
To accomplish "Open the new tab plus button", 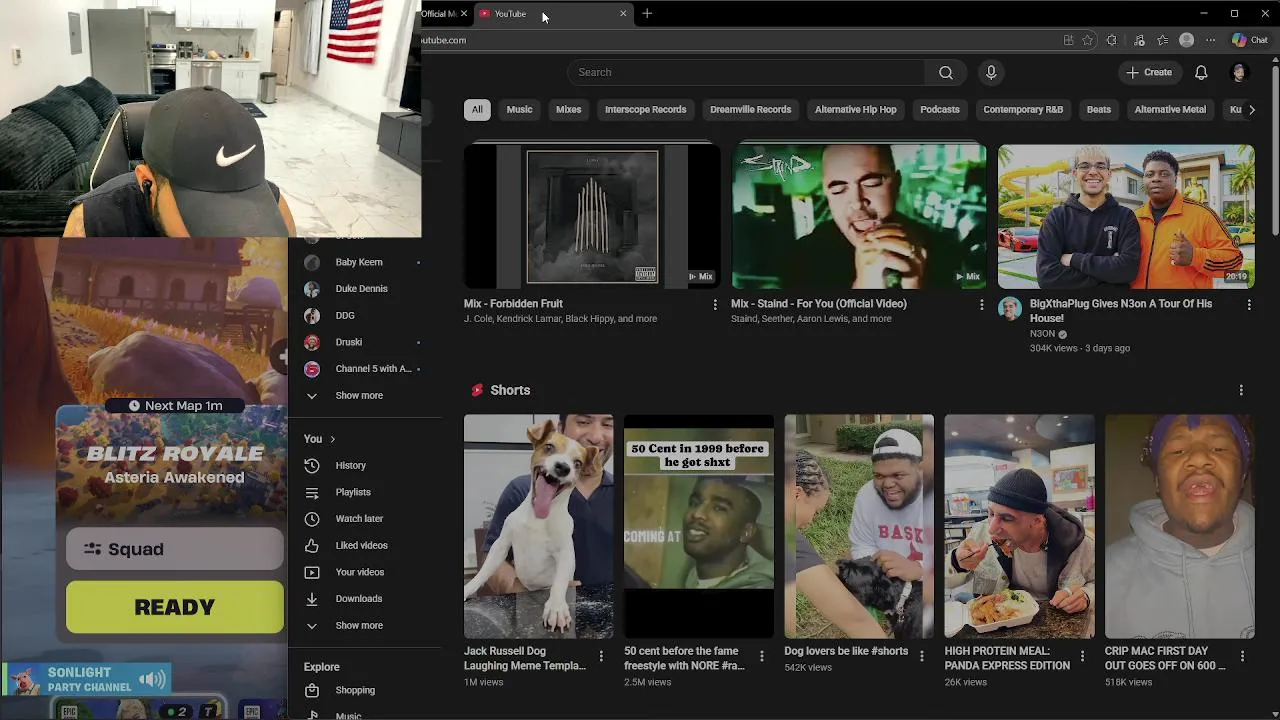I will 647,13.
